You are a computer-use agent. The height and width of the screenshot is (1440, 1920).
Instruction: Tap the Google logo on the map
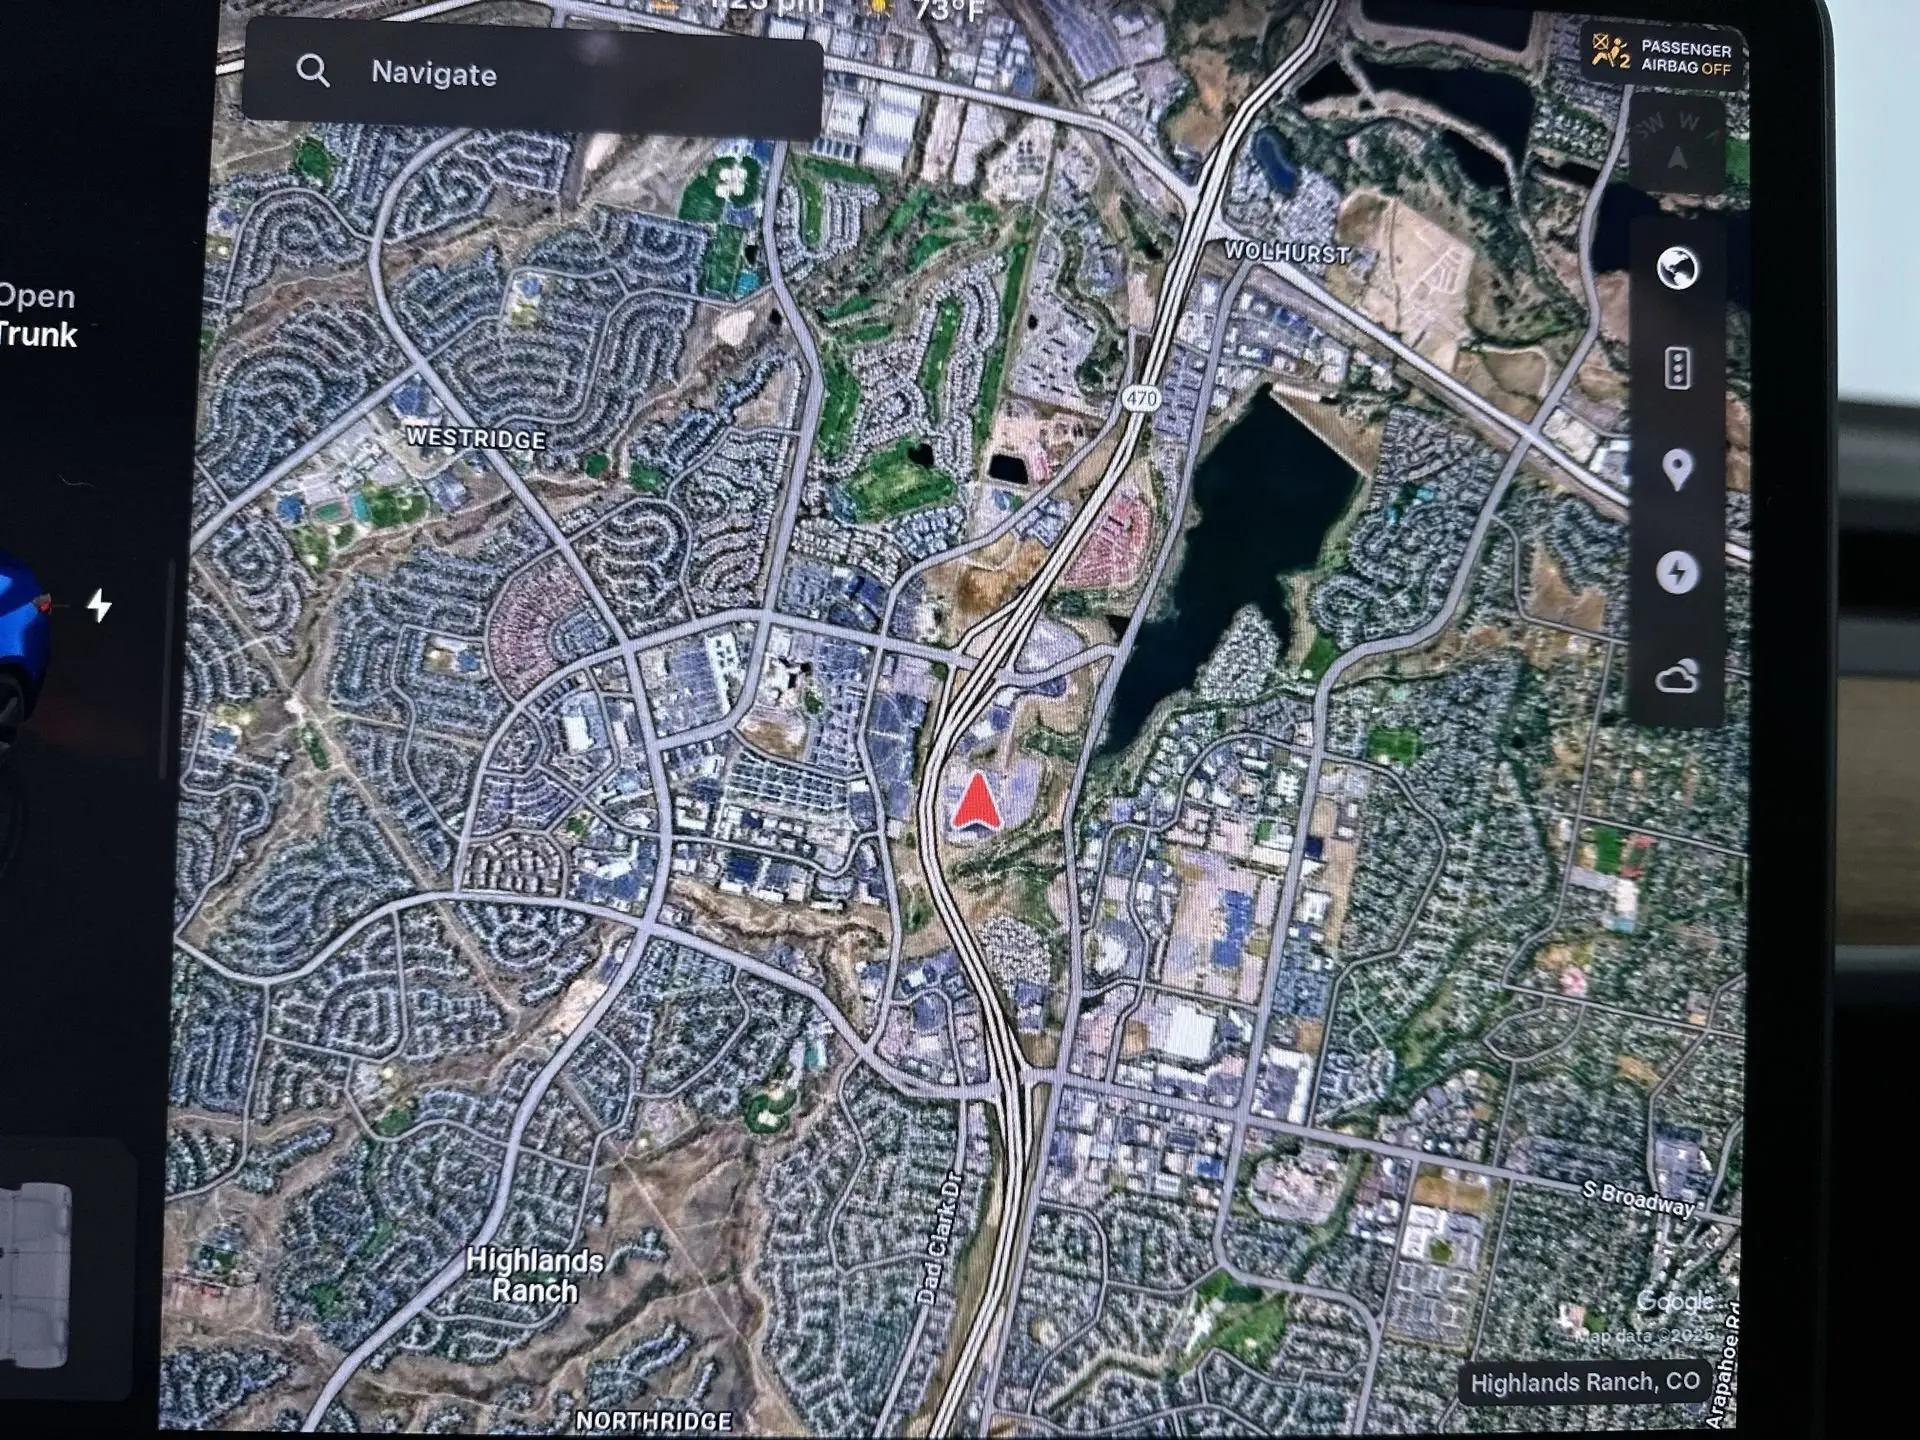pyautogui.click(x=1673, y=1301)
